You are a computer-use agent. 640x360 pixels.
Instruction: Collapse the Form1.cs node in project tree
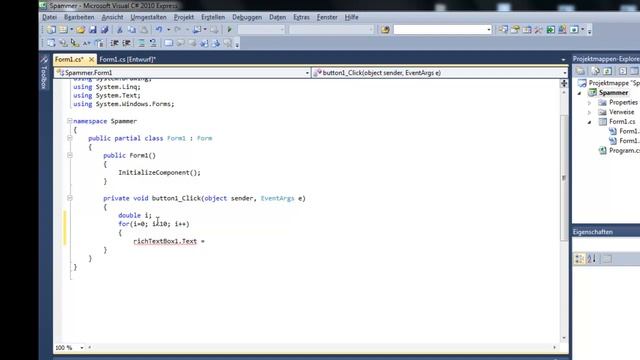[x=589, y=122]
